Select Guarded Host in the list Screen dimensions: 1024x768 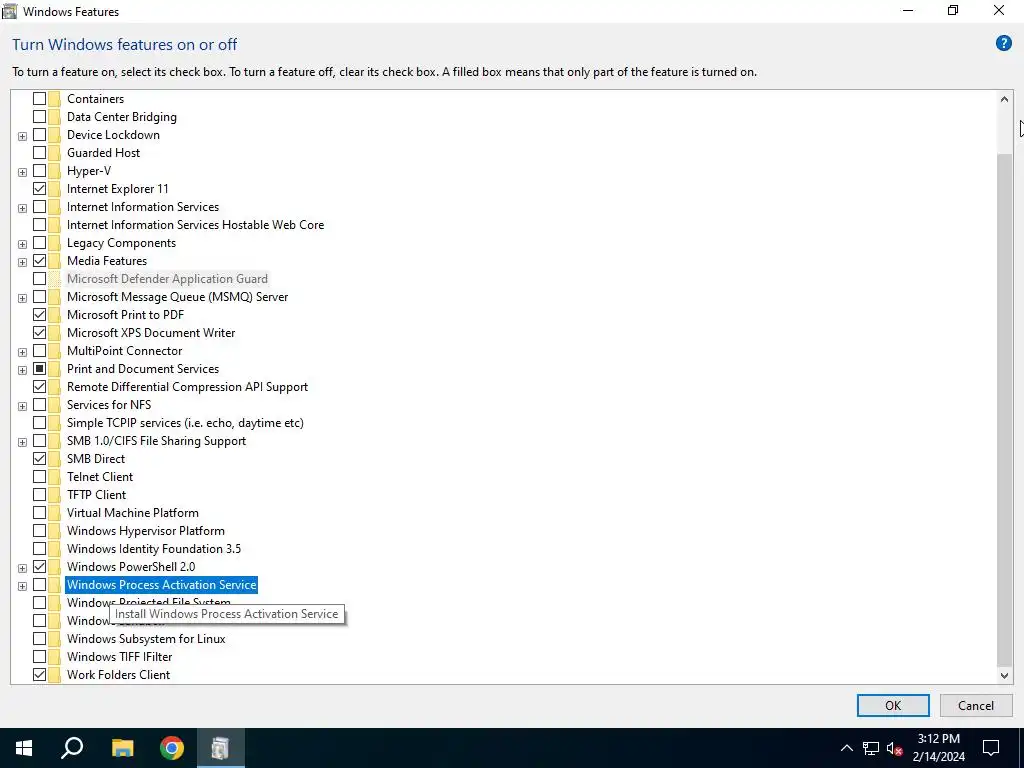pyautogui.click(x=103, y=153)
